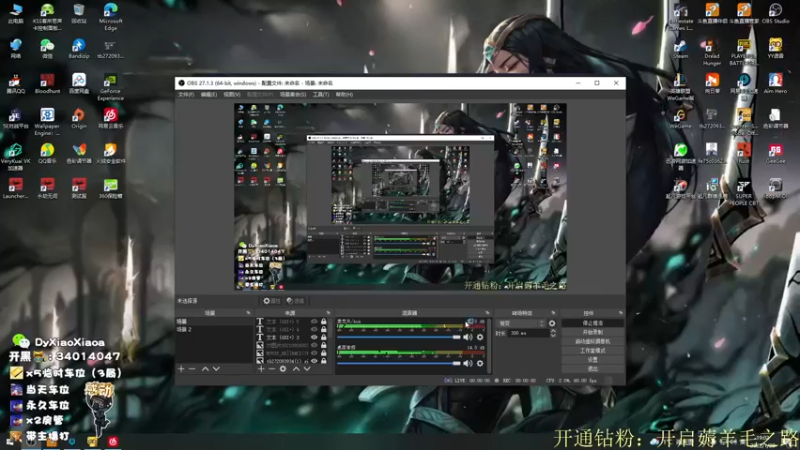The height and width of the screenshot is (450, 800).
Task: Add a new source with the plus icon
Action: pyautogui.click(x=261, y=368)
